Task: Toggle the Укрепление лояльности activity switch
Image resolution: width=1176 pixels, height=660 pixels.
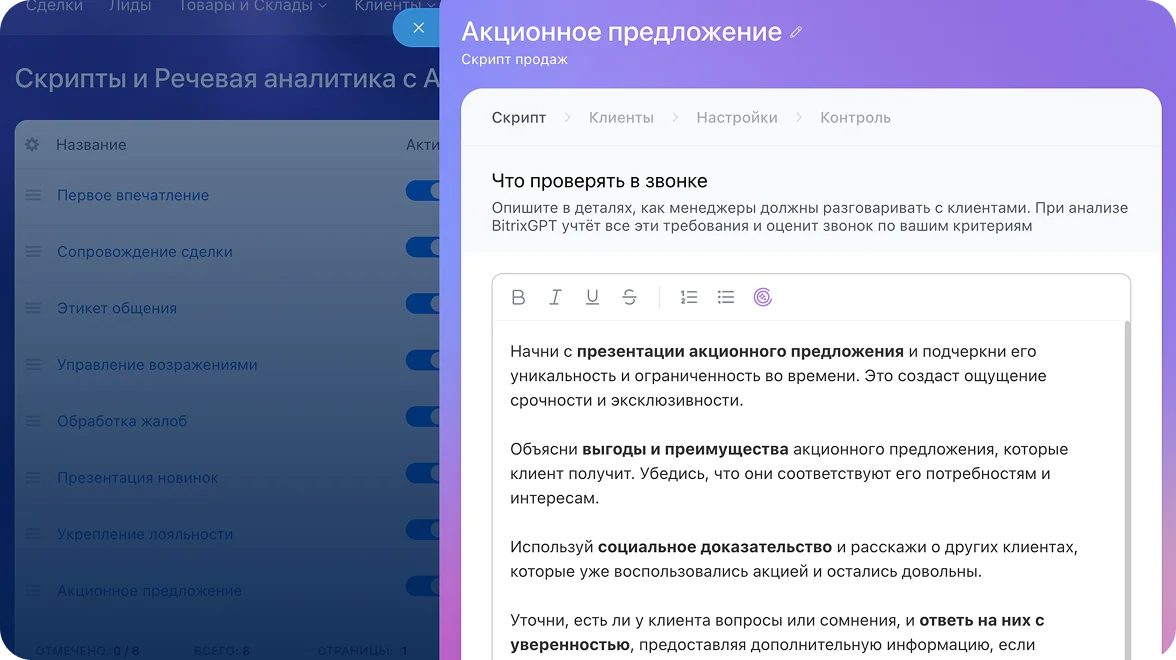Action: 423,530
